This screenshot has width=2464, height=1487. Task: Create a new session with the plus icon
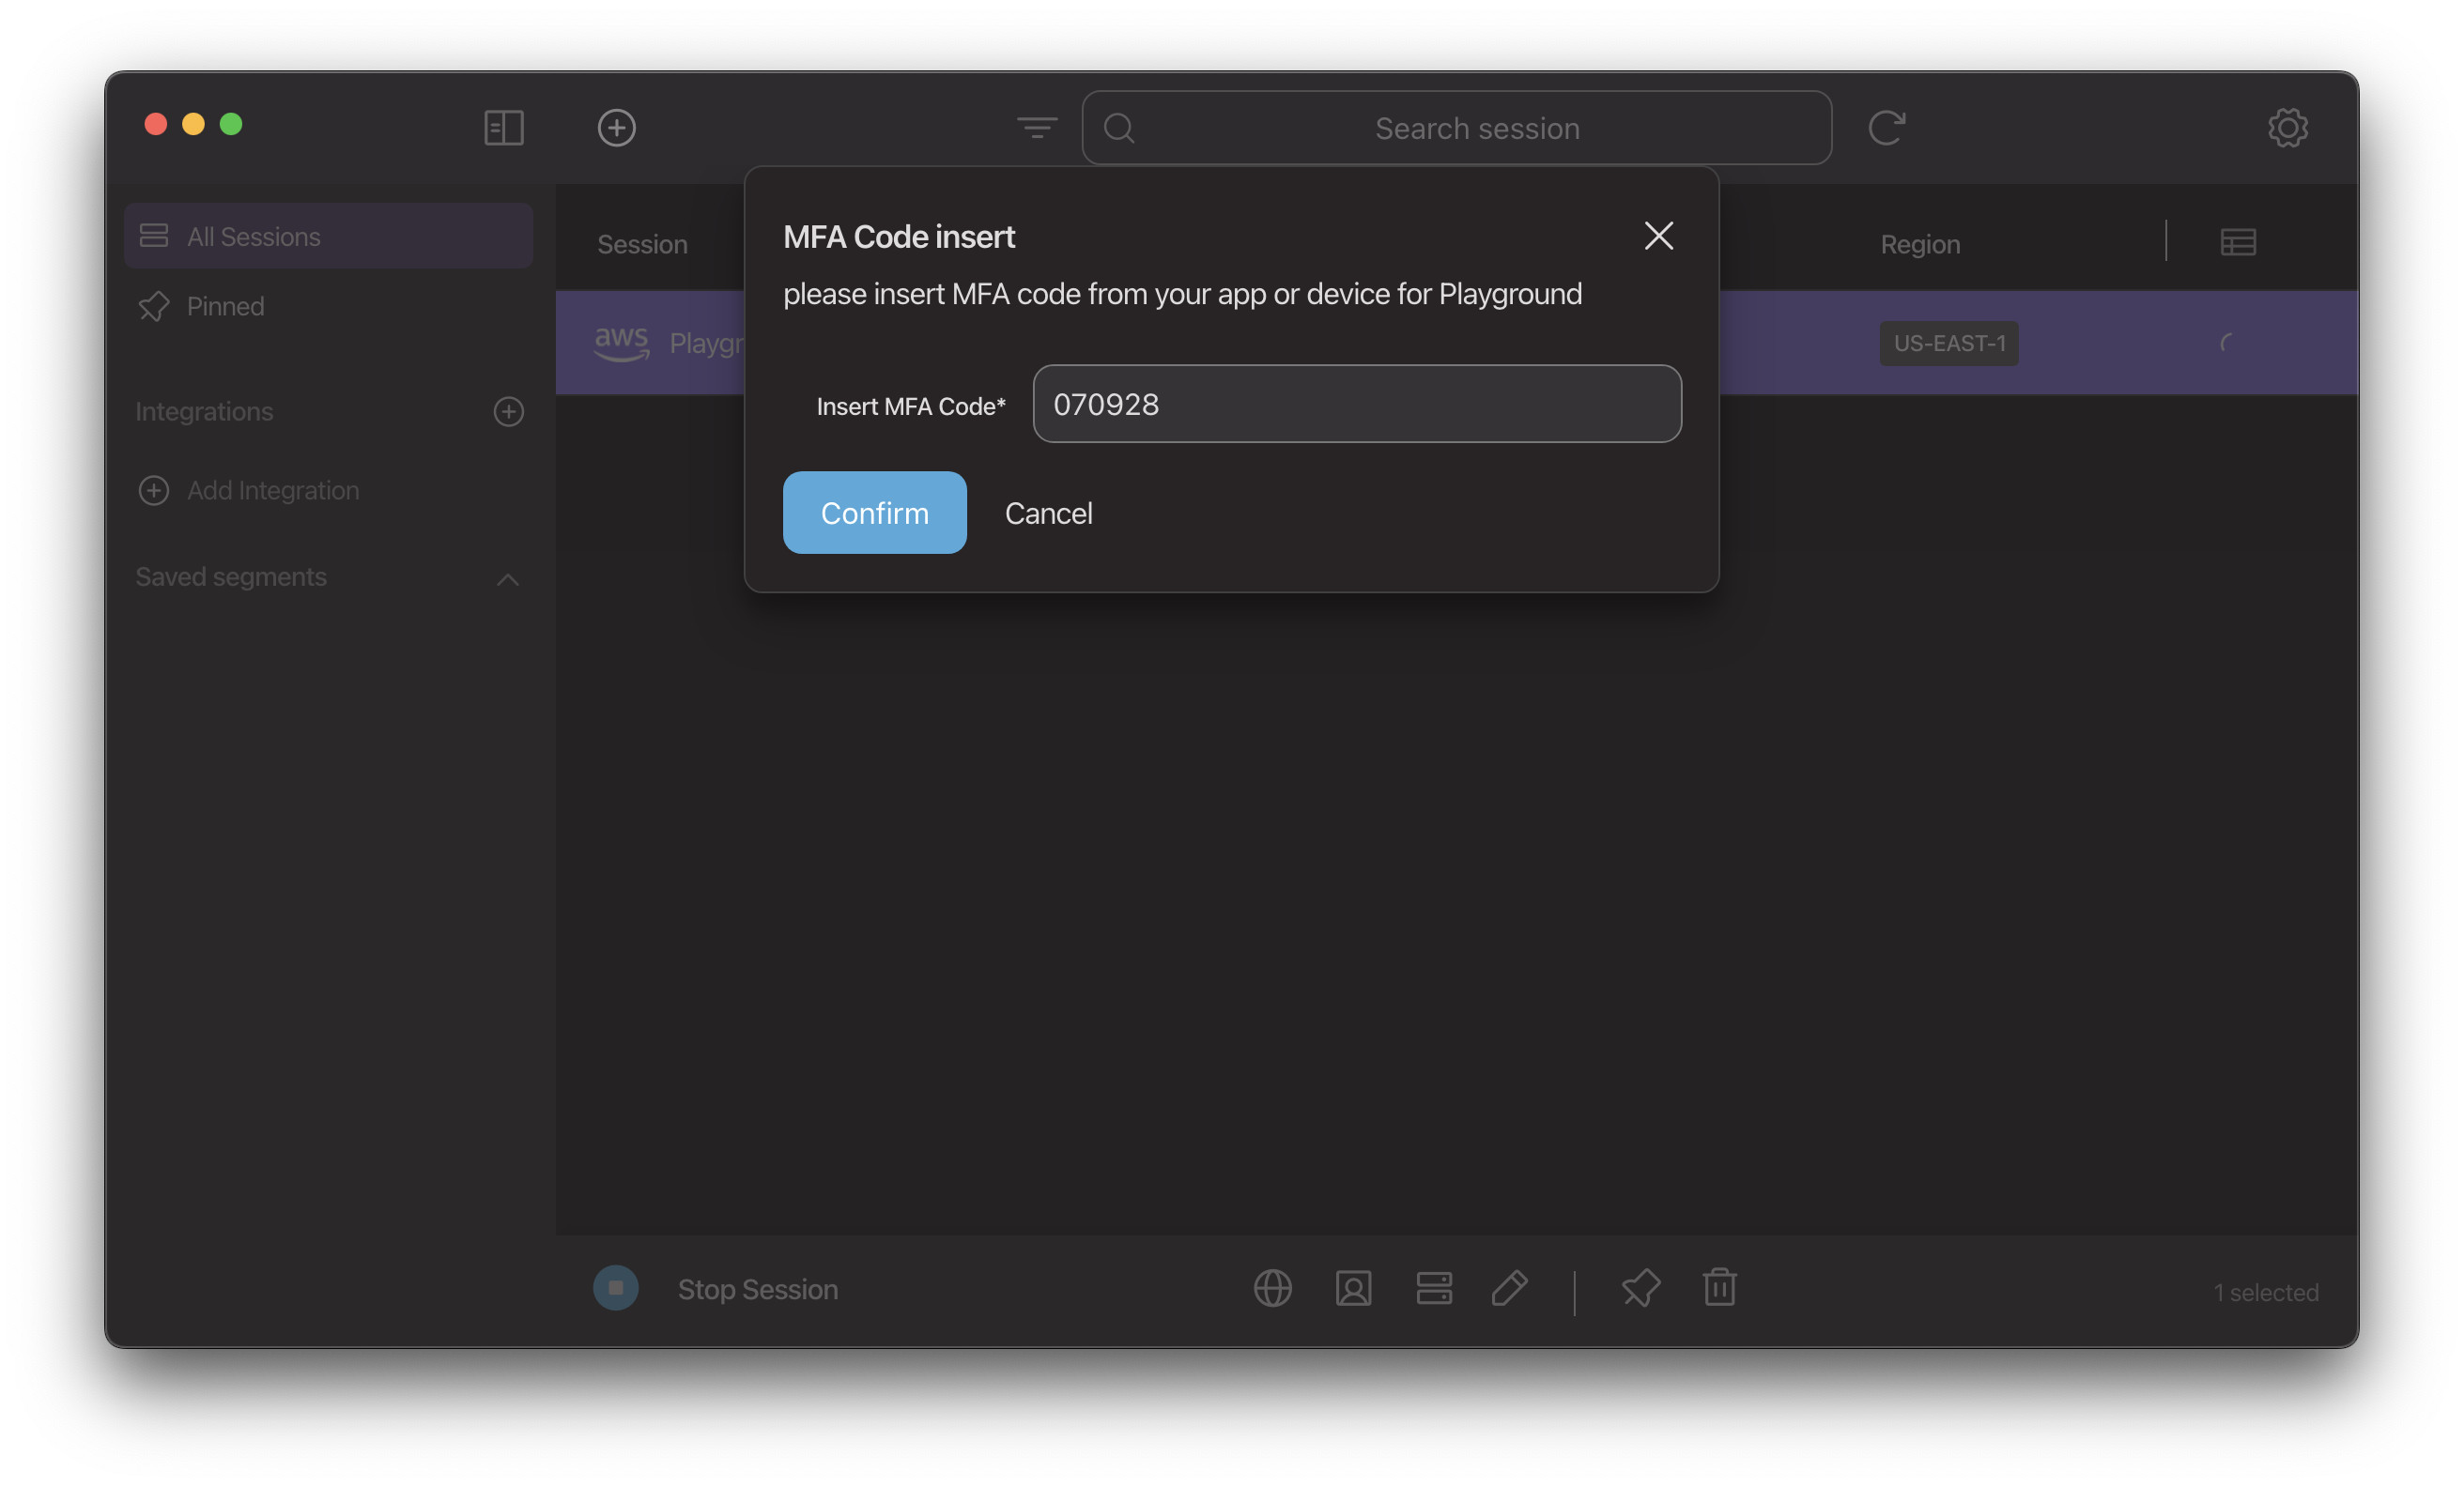[x=616, y=127]
